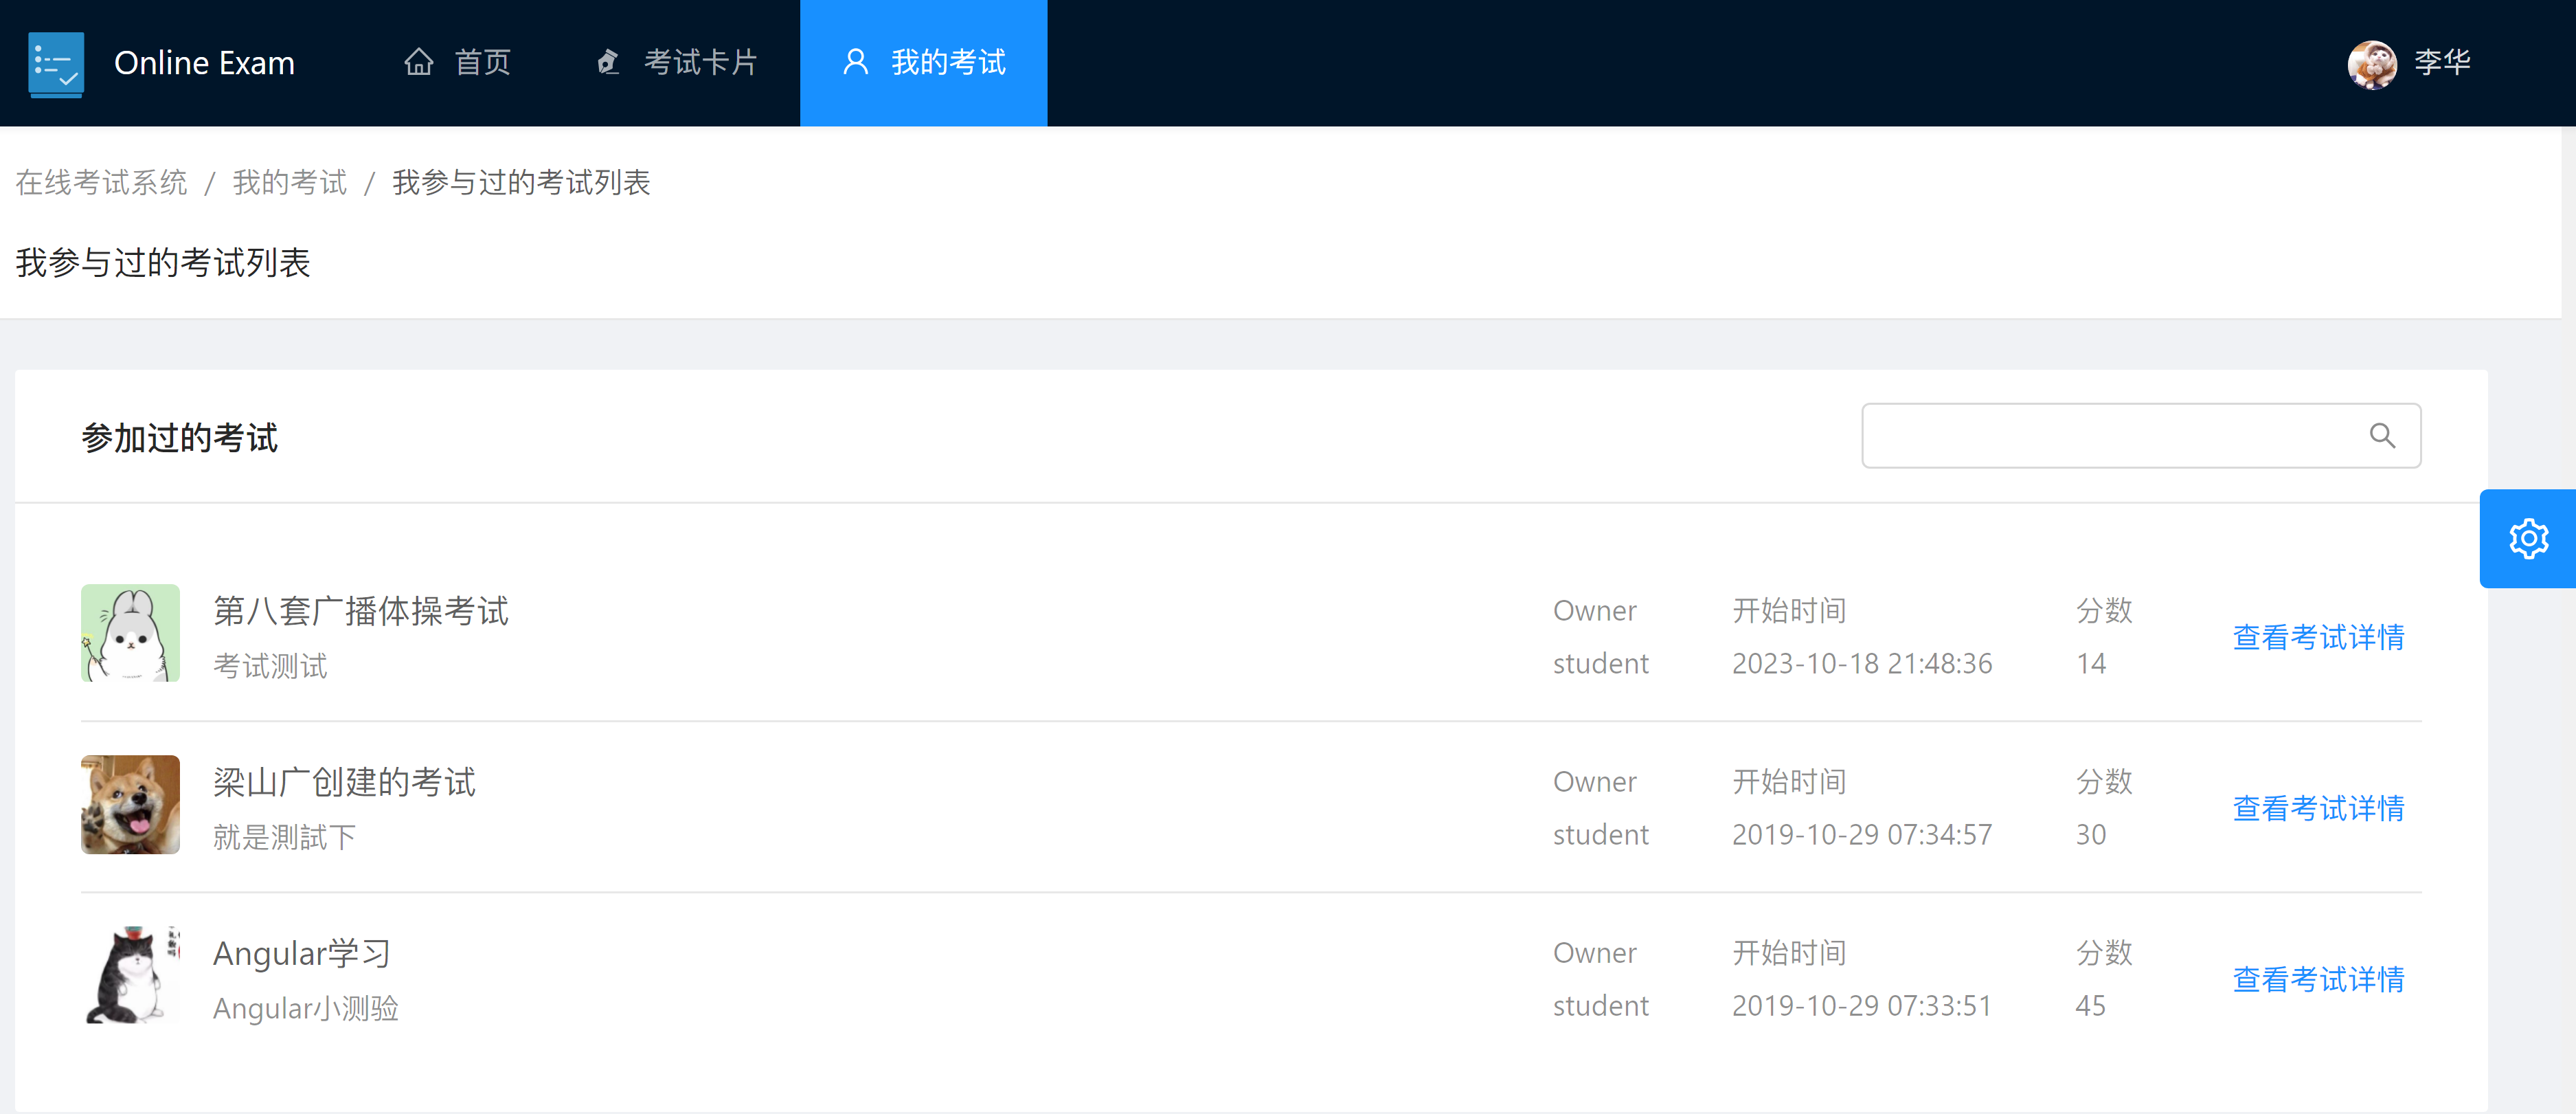Click the home icon beside 首页
Viewport: 2576px width, 1114px height.
(x=418, y=62)
